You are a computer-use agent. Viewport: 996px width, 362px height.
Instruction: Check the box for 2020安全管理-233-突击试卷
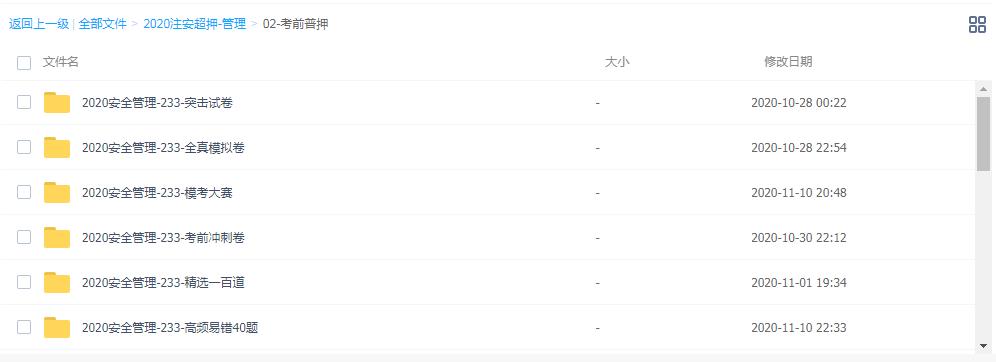point(24,102)
